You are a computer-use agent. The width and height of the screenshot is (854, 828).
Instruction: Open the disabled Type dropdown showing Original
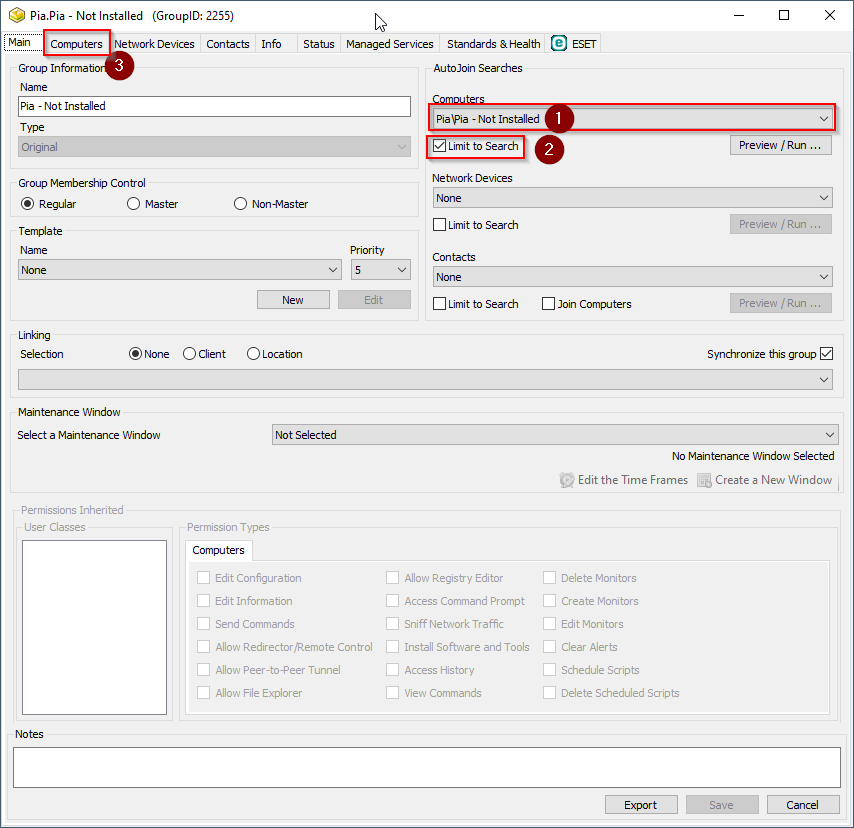tap(214, 147)
